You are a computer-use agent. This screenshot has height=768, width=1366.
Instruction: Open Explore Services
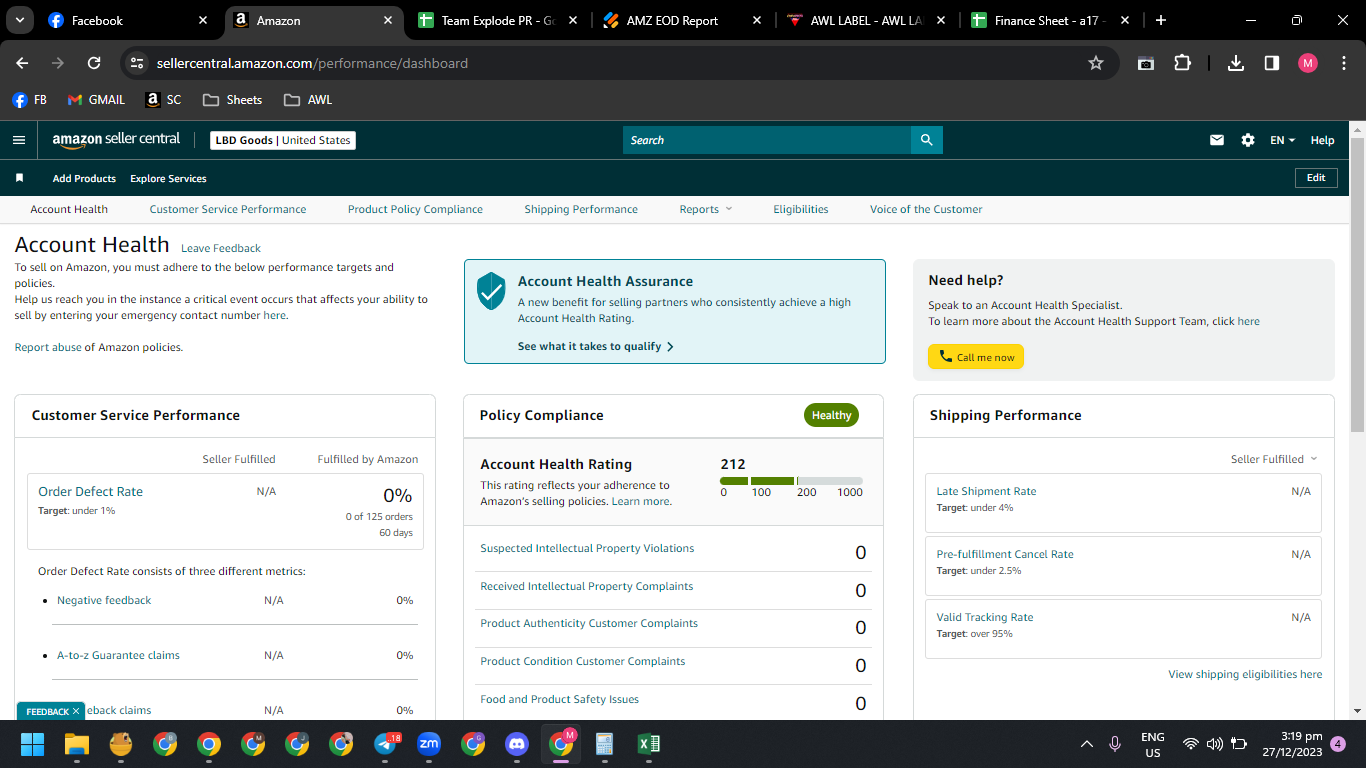click(168, 178)
